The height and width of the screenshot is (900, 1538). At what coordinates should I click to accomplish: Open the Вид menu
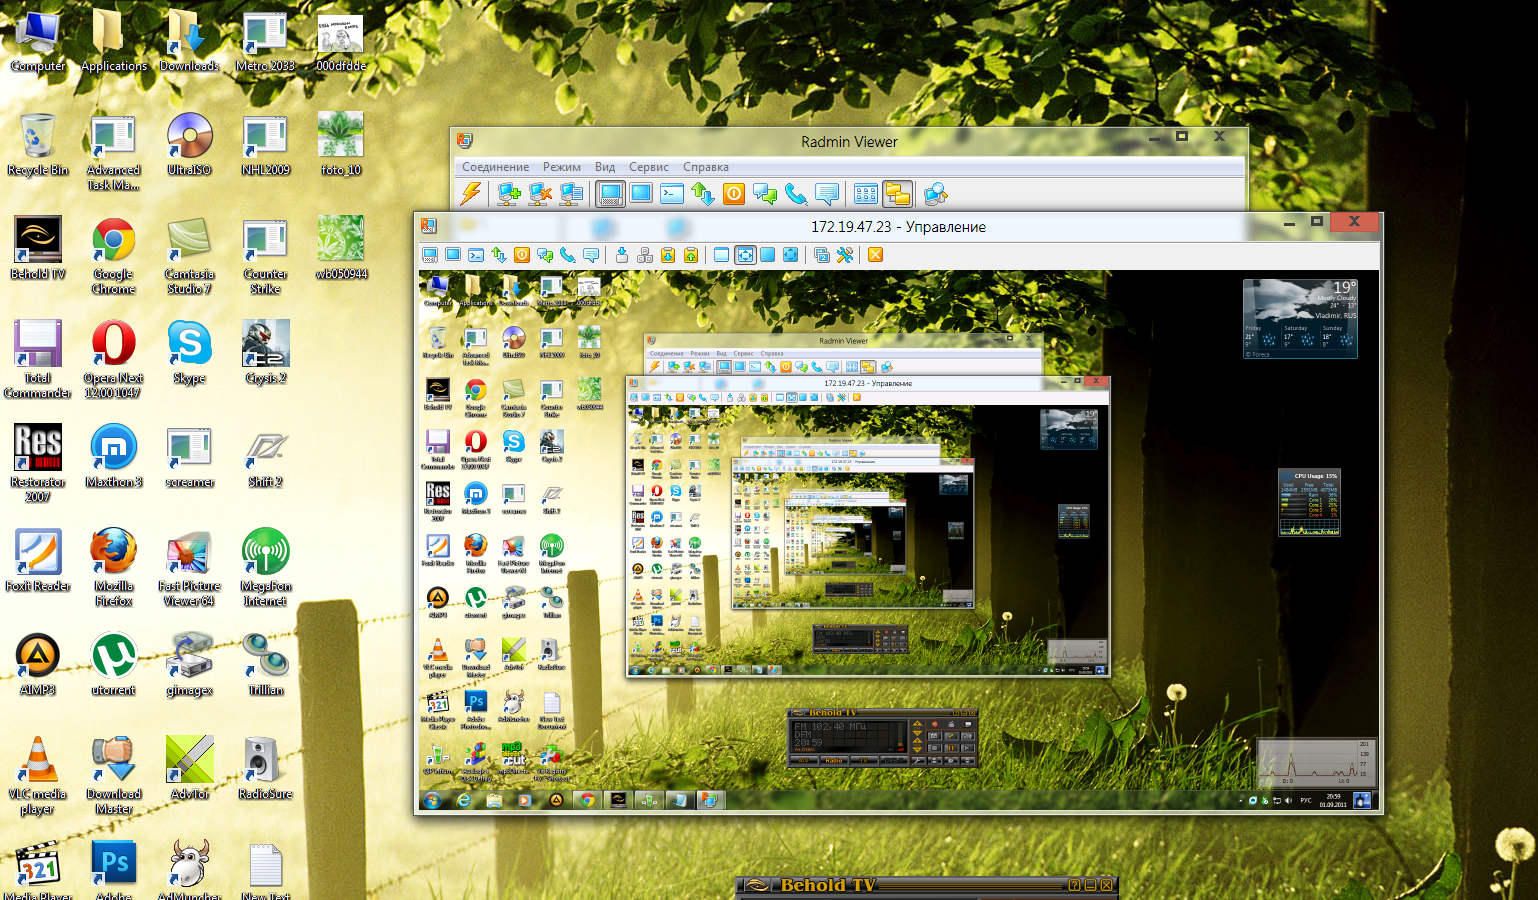point(605,167)
